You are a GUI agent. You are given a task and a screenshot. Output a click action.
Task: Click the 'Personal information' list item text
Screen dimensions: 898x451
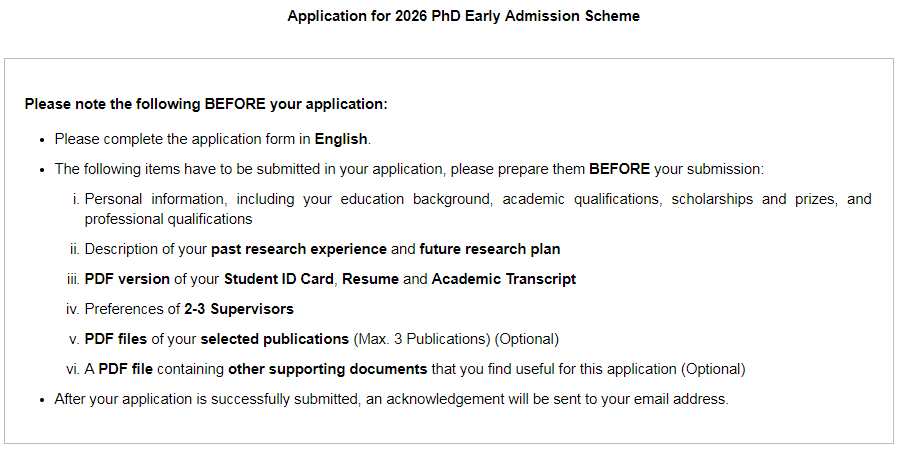coord(478,209)
